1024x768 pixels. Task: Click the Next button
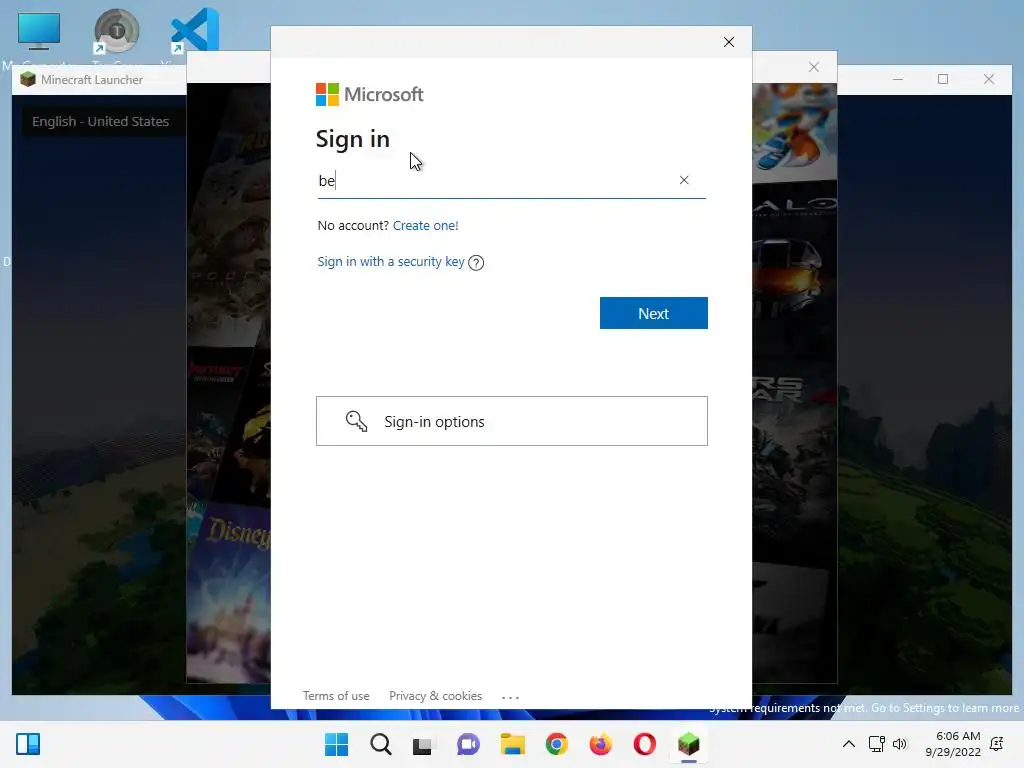point(653,313)
